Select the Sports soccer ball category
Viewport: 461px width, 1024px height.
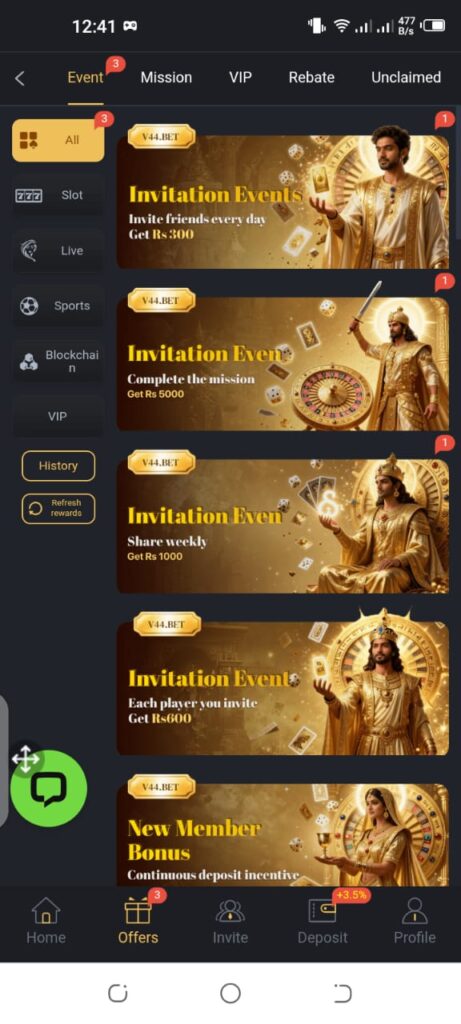coord(29,306)
